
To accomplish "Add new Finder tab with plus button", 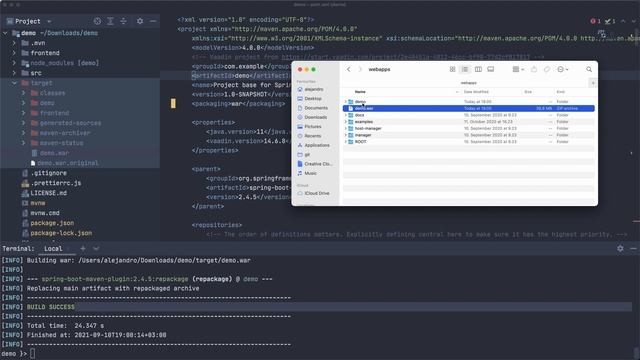I will point(593,83).
